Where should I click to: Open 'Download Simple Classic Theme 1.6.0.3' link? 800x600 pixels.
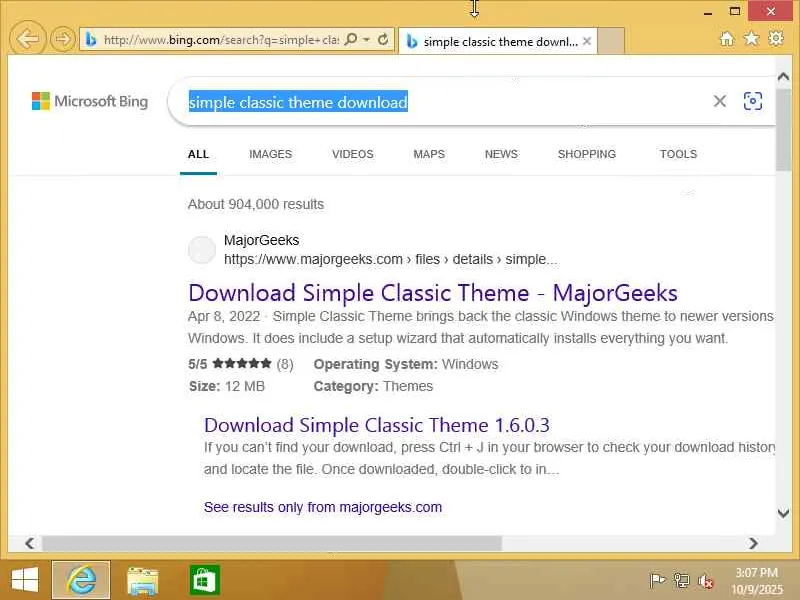[377, 425]
